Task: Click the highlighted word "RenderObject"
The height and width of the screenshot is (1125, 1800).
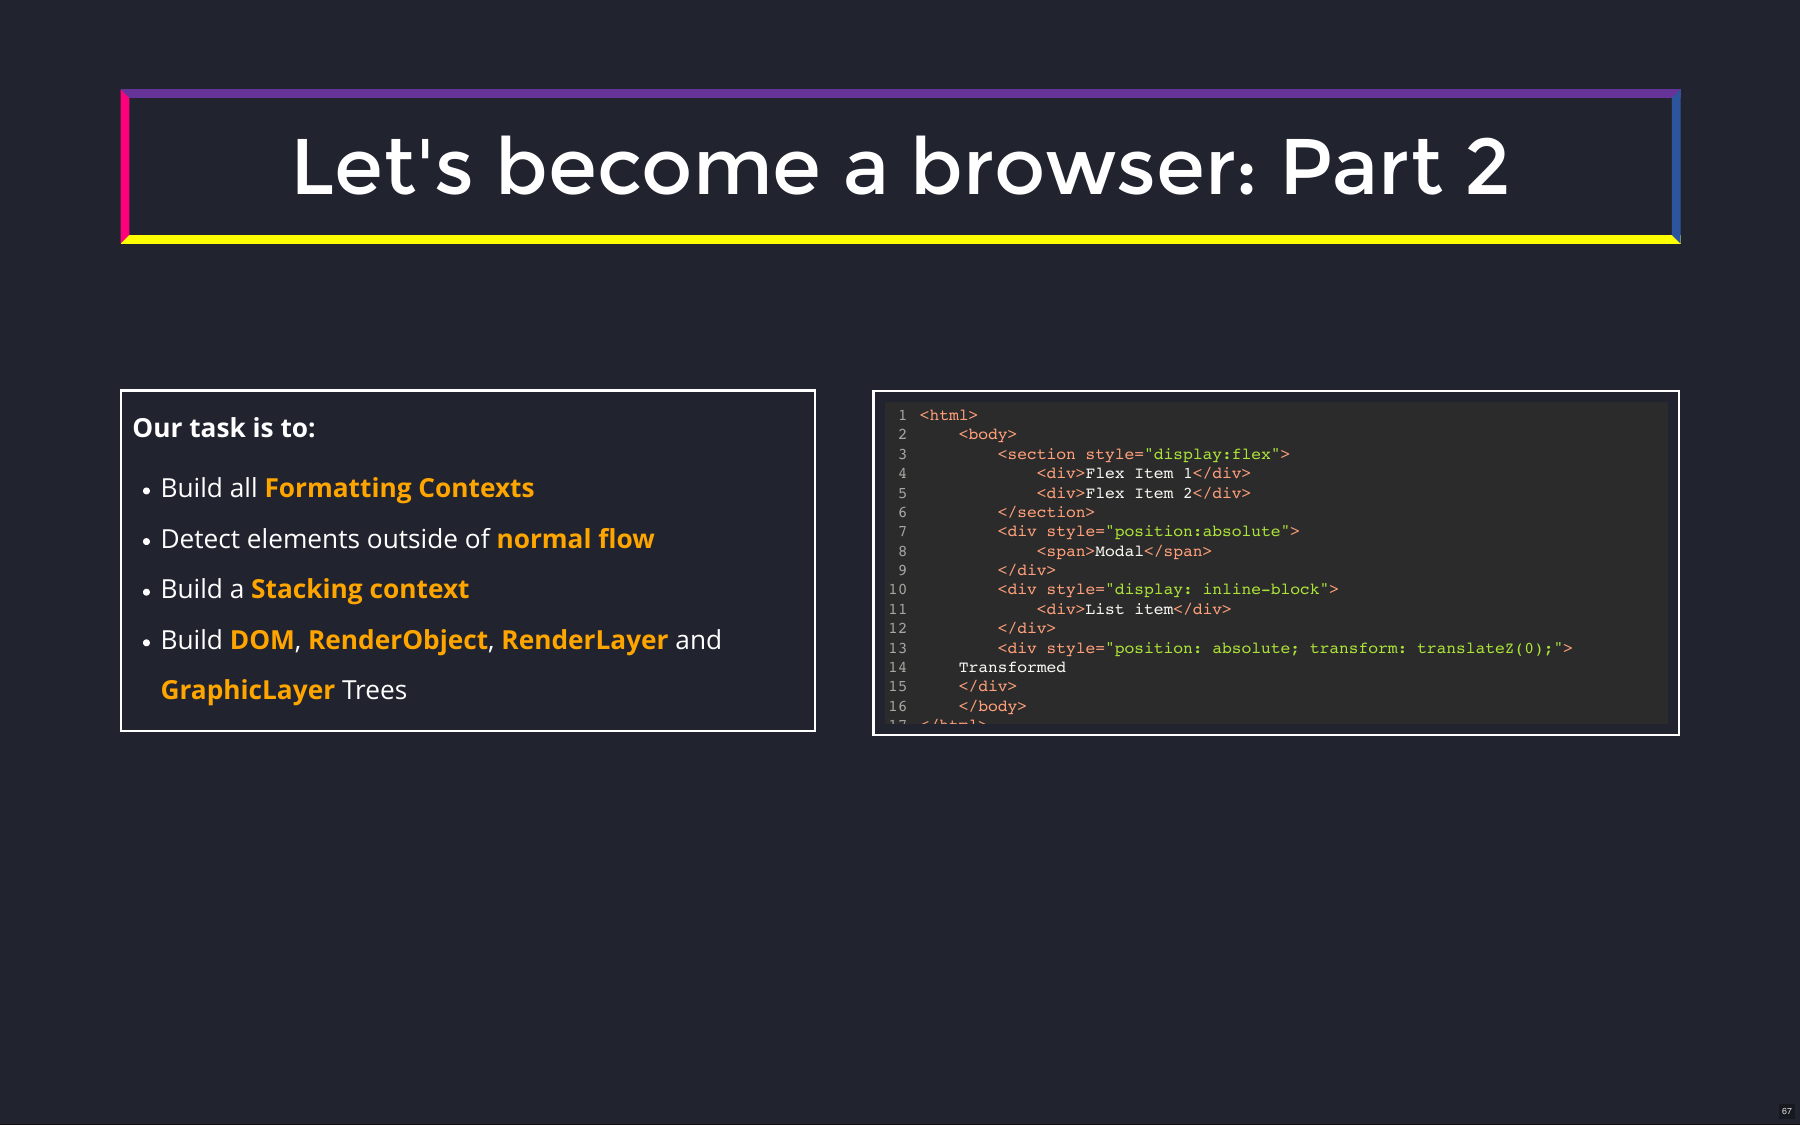Action: (398, 640)
